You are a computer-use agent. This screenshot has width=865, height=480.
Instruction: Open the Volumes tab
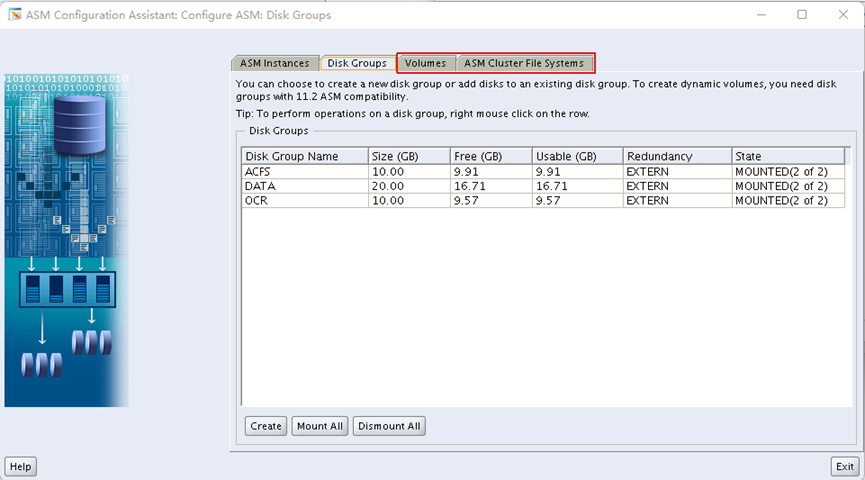click(x=425, y=63)
